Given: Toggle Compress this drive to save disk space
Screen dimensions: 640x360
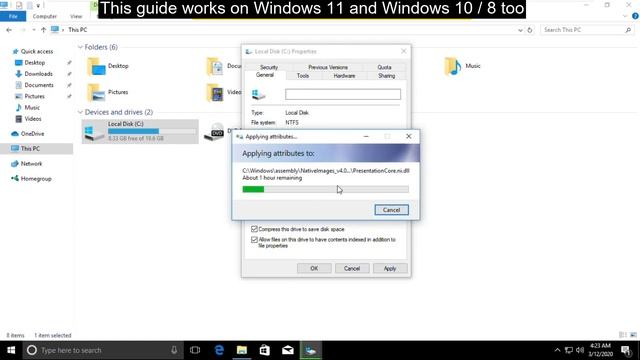Looking at the screenshot, I should (x=254, y=229).
